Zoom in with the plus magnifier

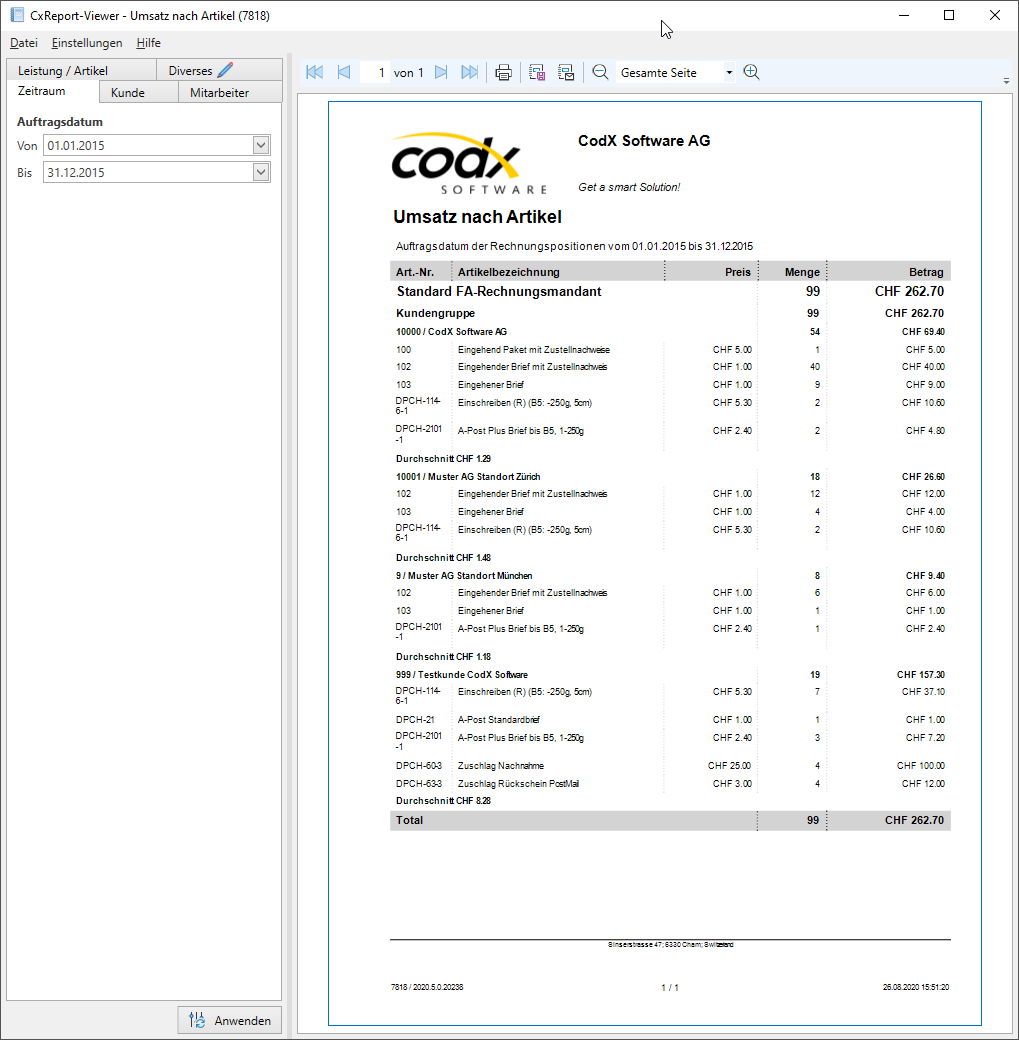(x=752, y=72)
